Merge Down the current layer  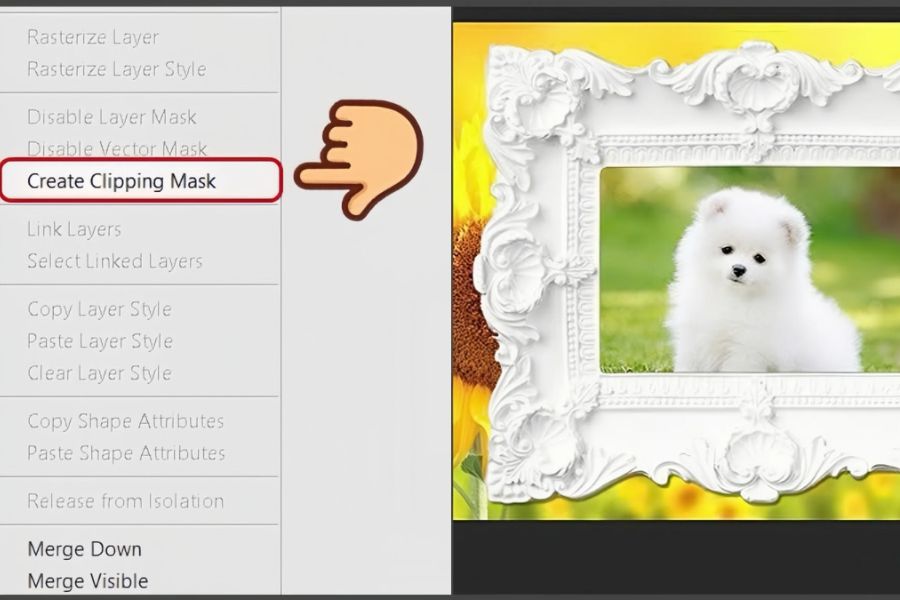click(84, 549)
